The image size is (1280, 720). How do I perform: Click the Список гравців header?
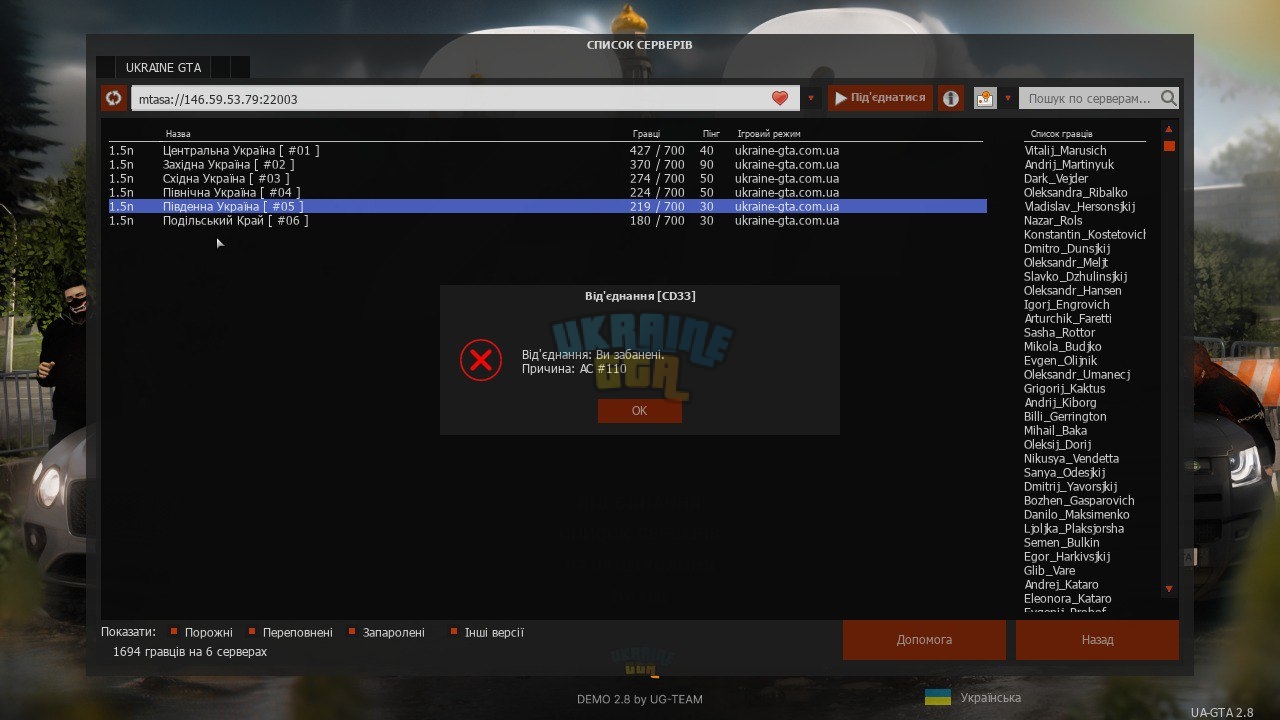coord(1061,134)
